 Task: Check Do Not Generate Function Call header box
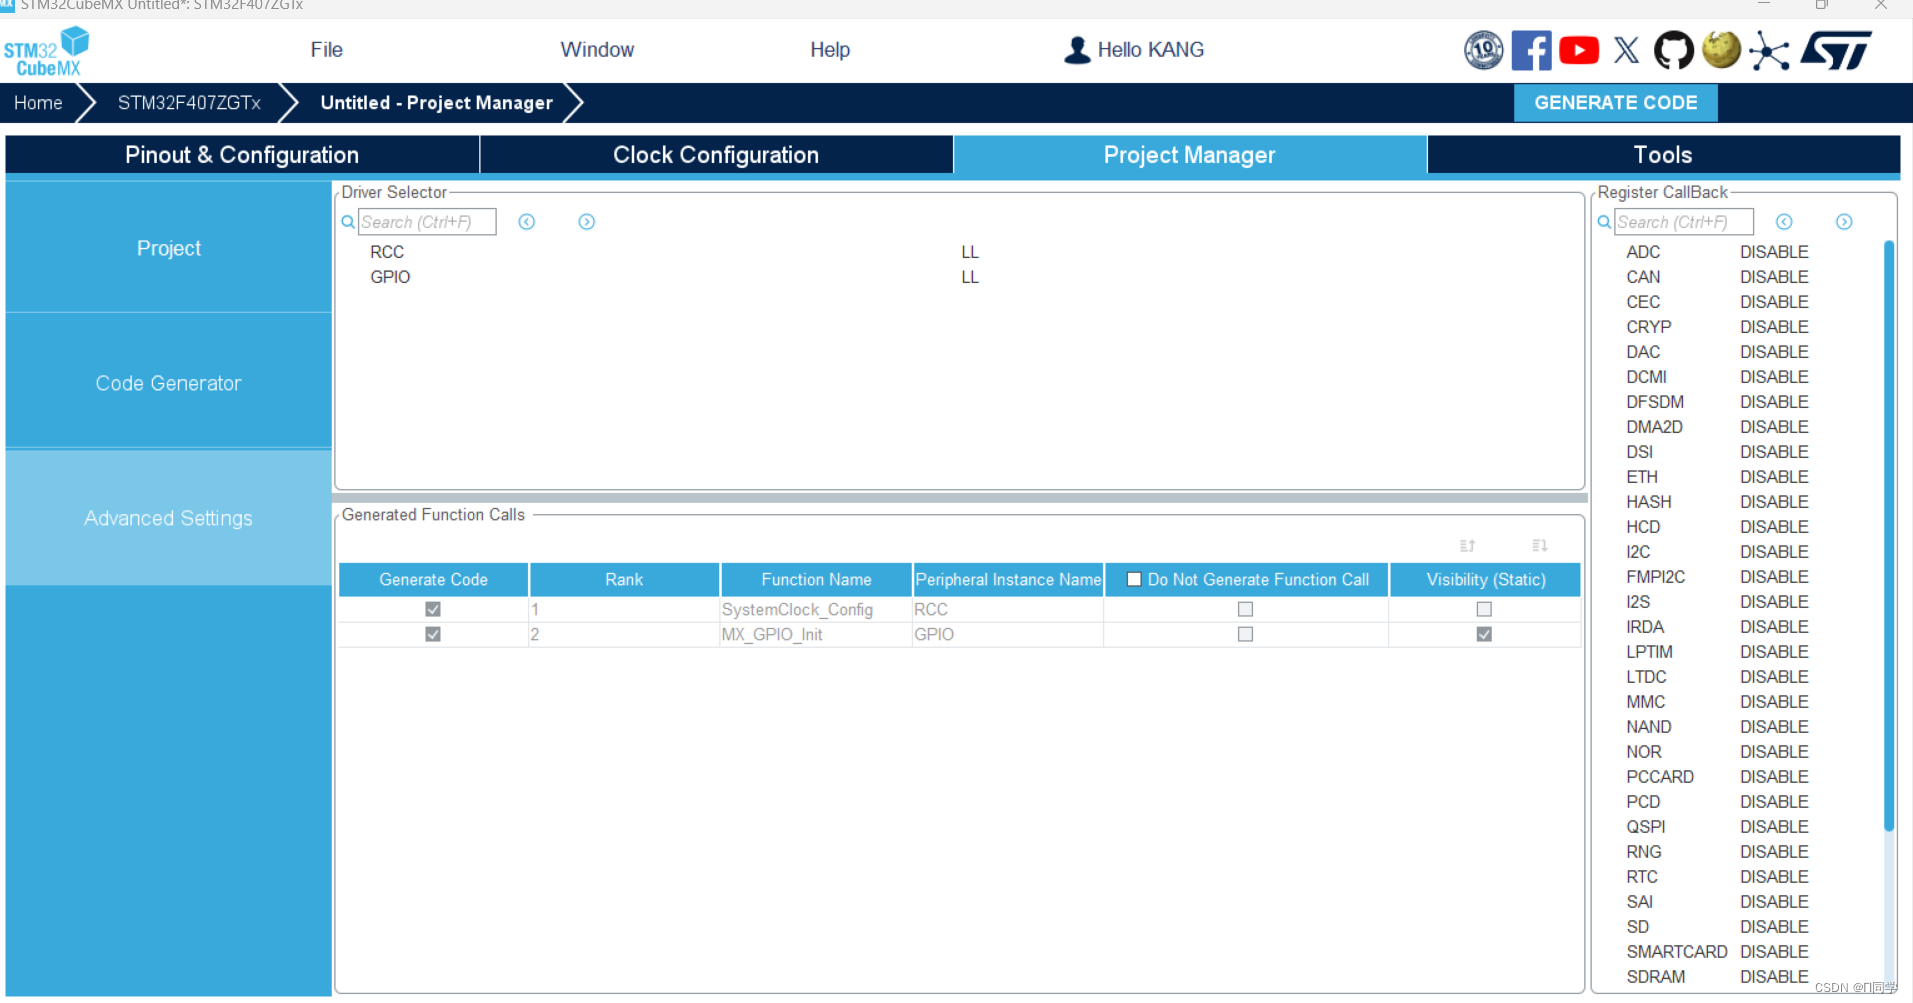tap(1134, 579)
